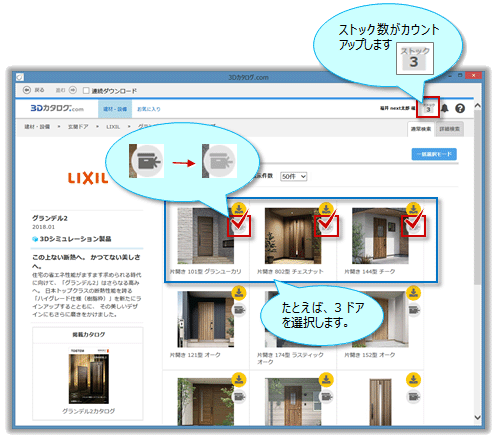This screenshot has height=440, width=497.
Task: Switch to the 建材・設備 tab
Action: 115,109
